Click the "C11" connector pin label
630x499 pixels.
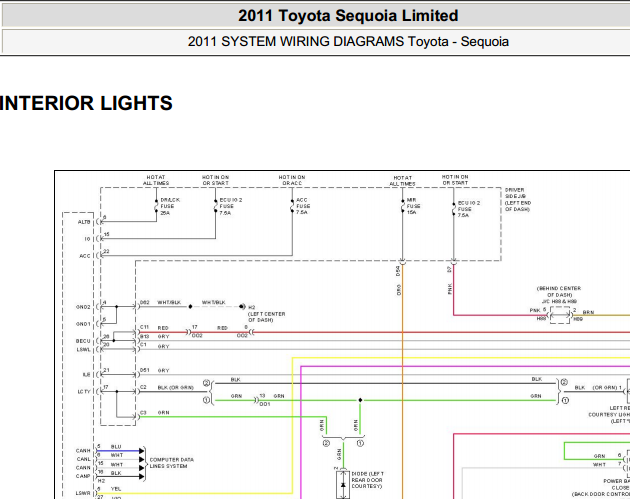point(144,327)
